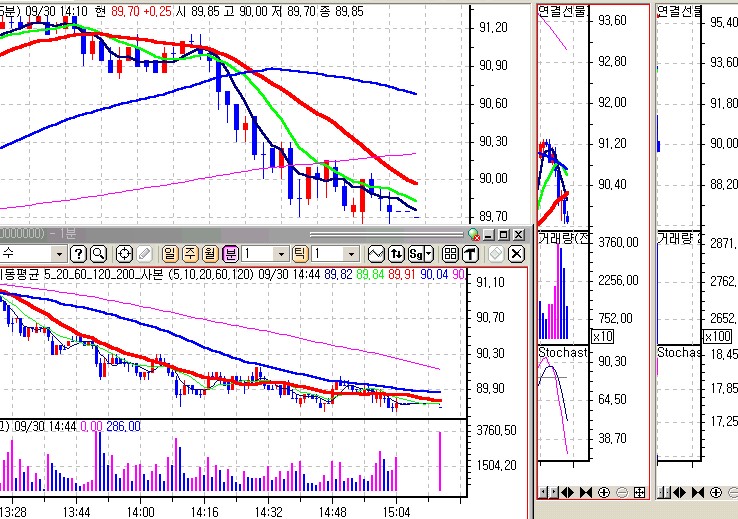Screen dimensions: 738x519
Task: Click the up-down arrows toolbar icon
Action: click(397, 254)
